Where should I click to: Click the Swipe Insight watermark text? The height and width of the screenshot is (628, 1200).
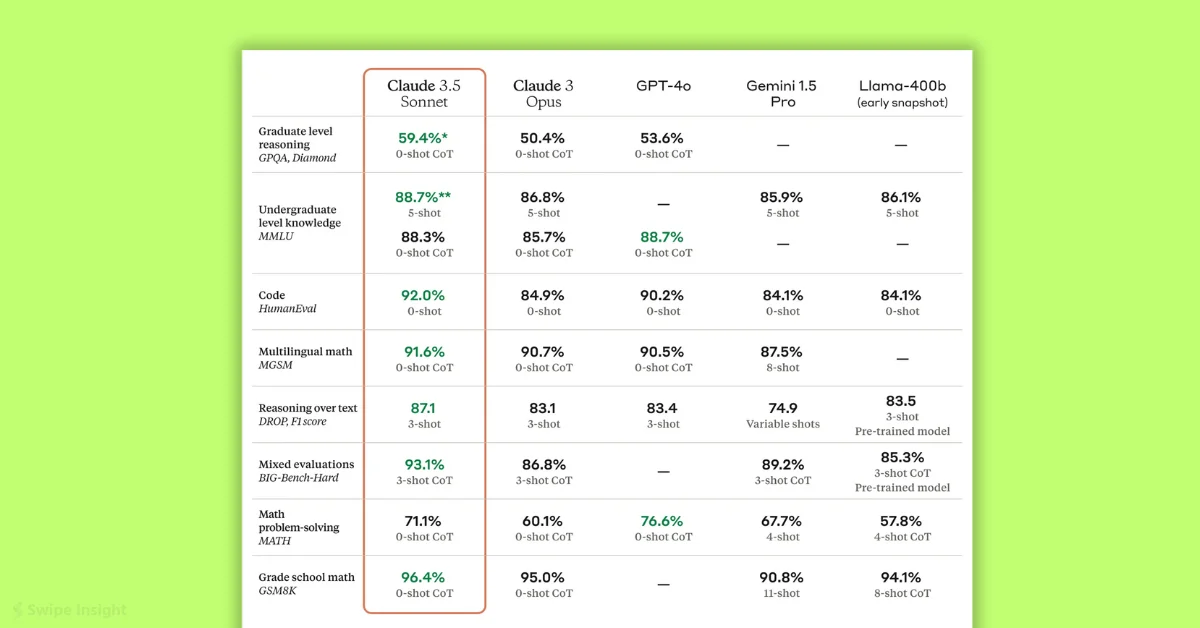click(78, 609)
